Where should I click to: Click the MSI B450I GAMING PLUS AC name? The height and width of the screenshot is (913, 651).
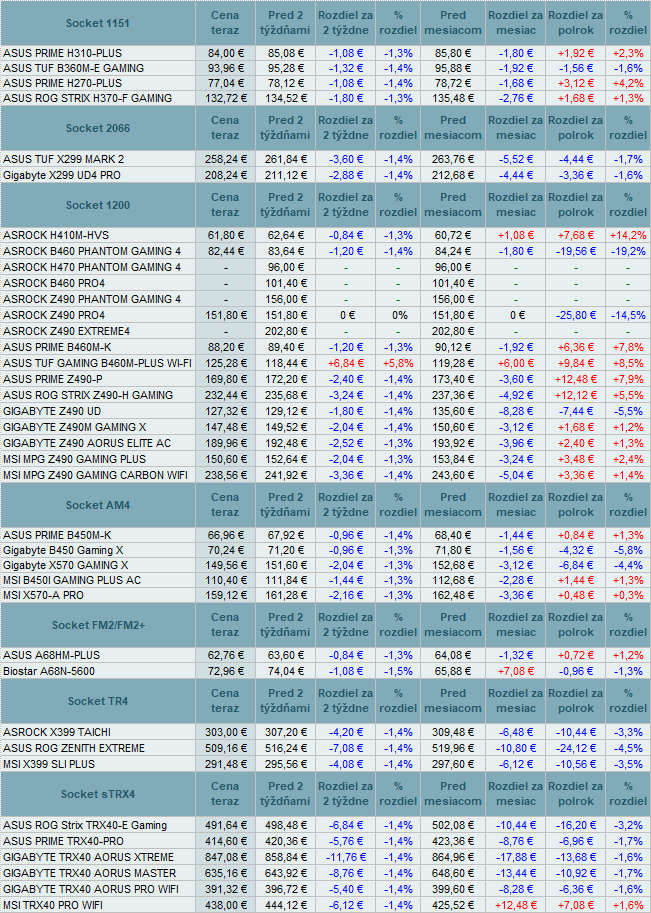tap(72, 581)
